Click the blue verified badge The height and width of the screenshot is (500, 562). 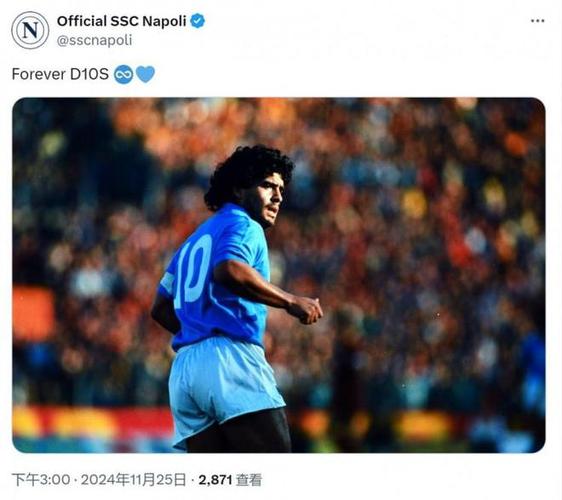197,21
